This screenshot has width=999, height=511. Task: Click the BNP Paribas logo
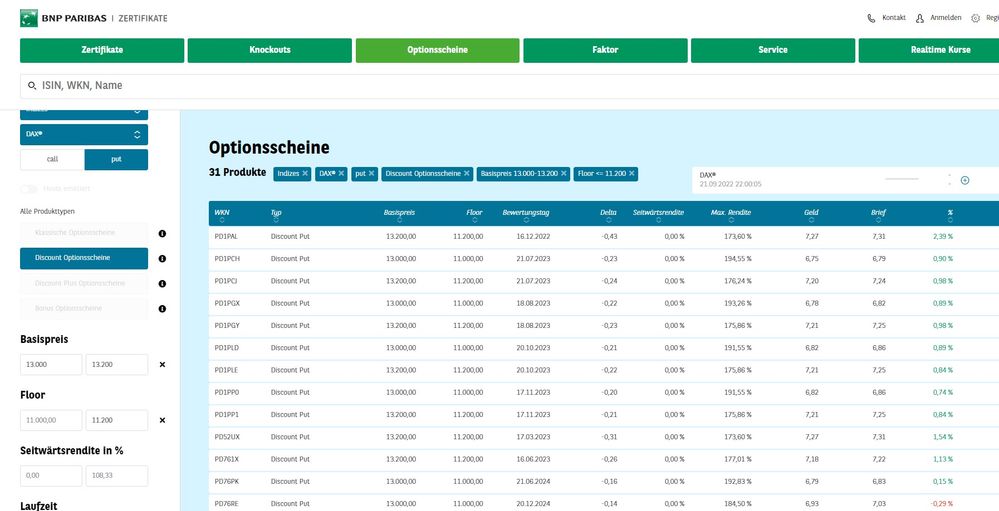pos(29,18)
